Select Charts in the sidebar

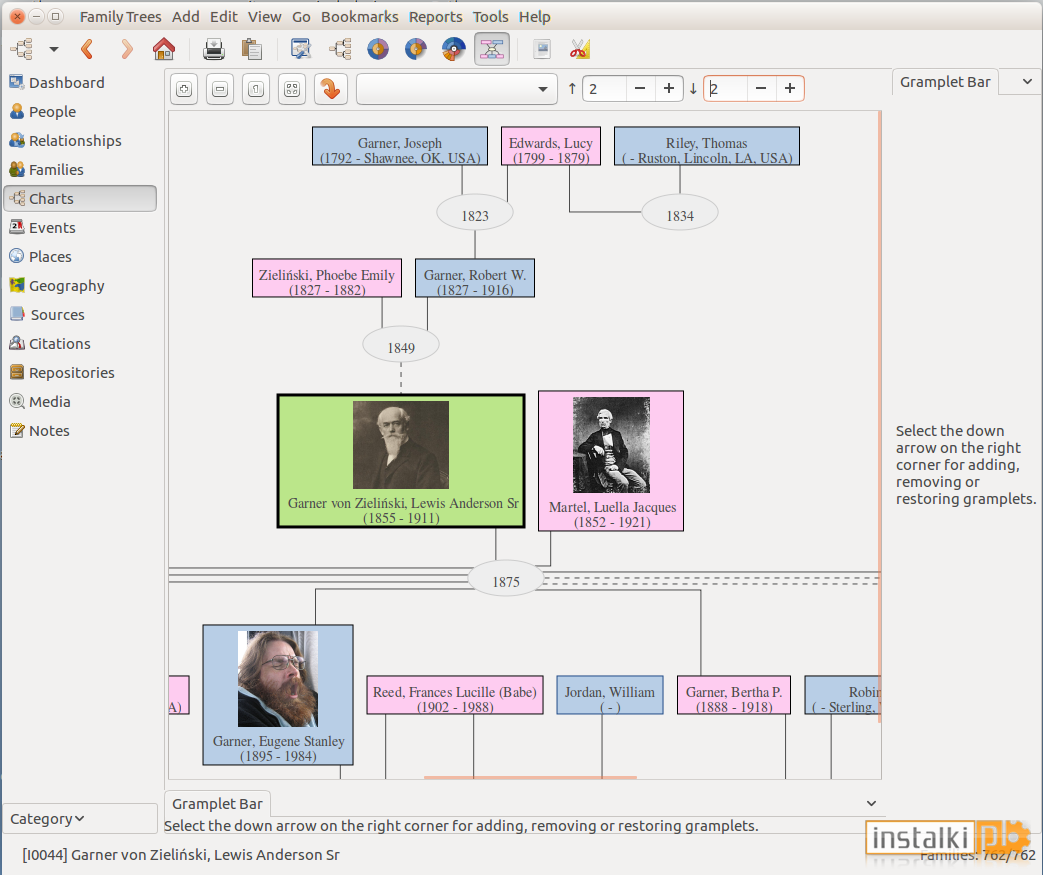(80, 198)
